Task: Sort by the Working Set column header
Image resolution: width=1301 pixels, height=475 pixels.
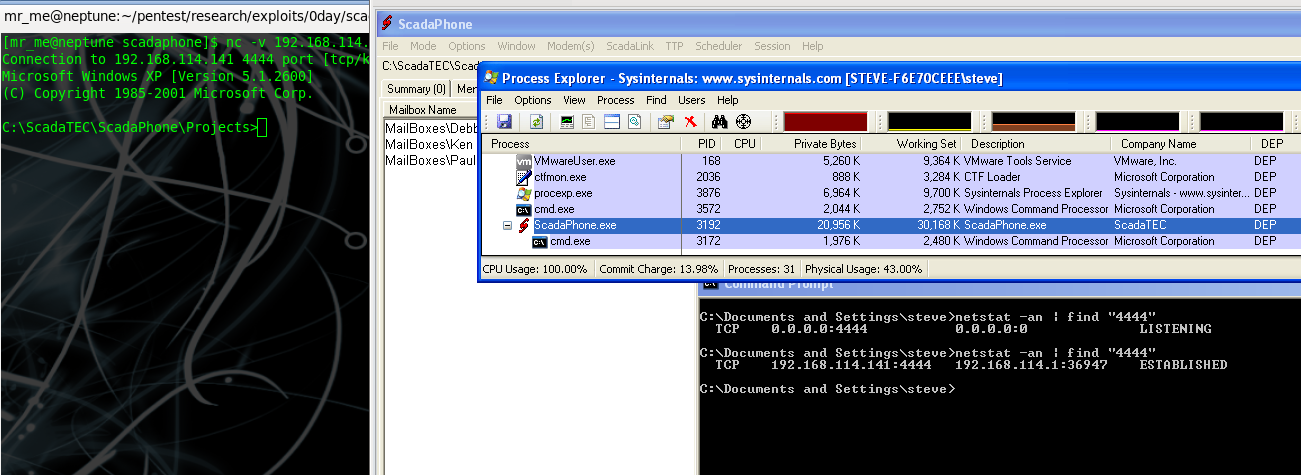Action: click(912, 144)
